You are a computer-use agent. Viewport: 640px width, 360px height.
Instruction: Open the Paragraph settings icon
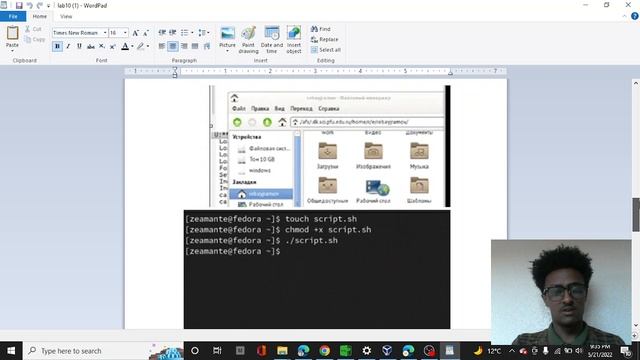207,46
